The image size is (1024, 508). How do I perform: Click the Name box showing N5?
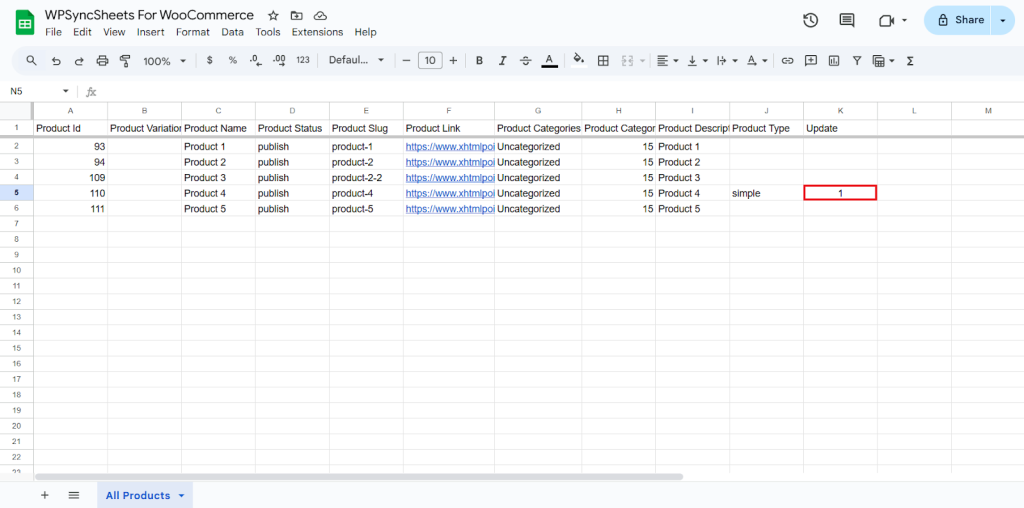pyautogui.click(x=39, y=91)
